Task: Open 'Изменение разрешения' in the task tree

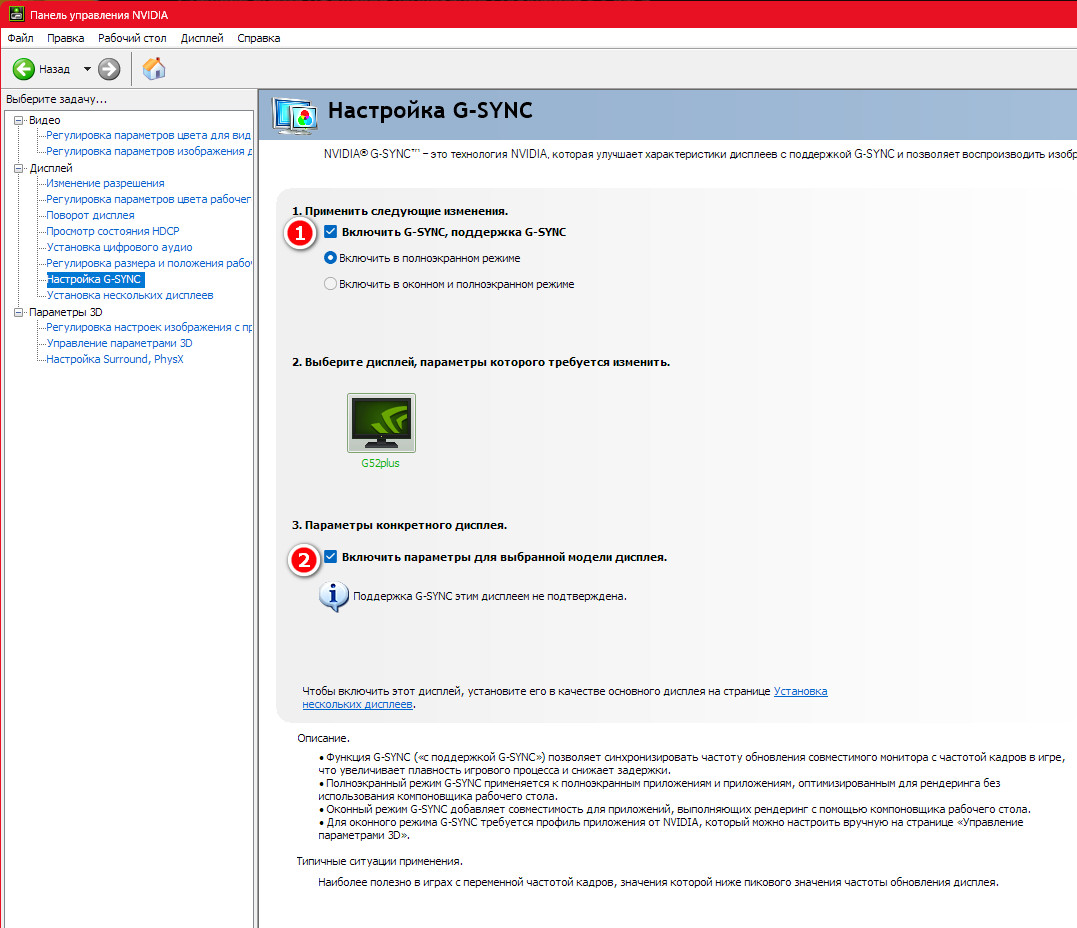Action: tap(105, 184)
